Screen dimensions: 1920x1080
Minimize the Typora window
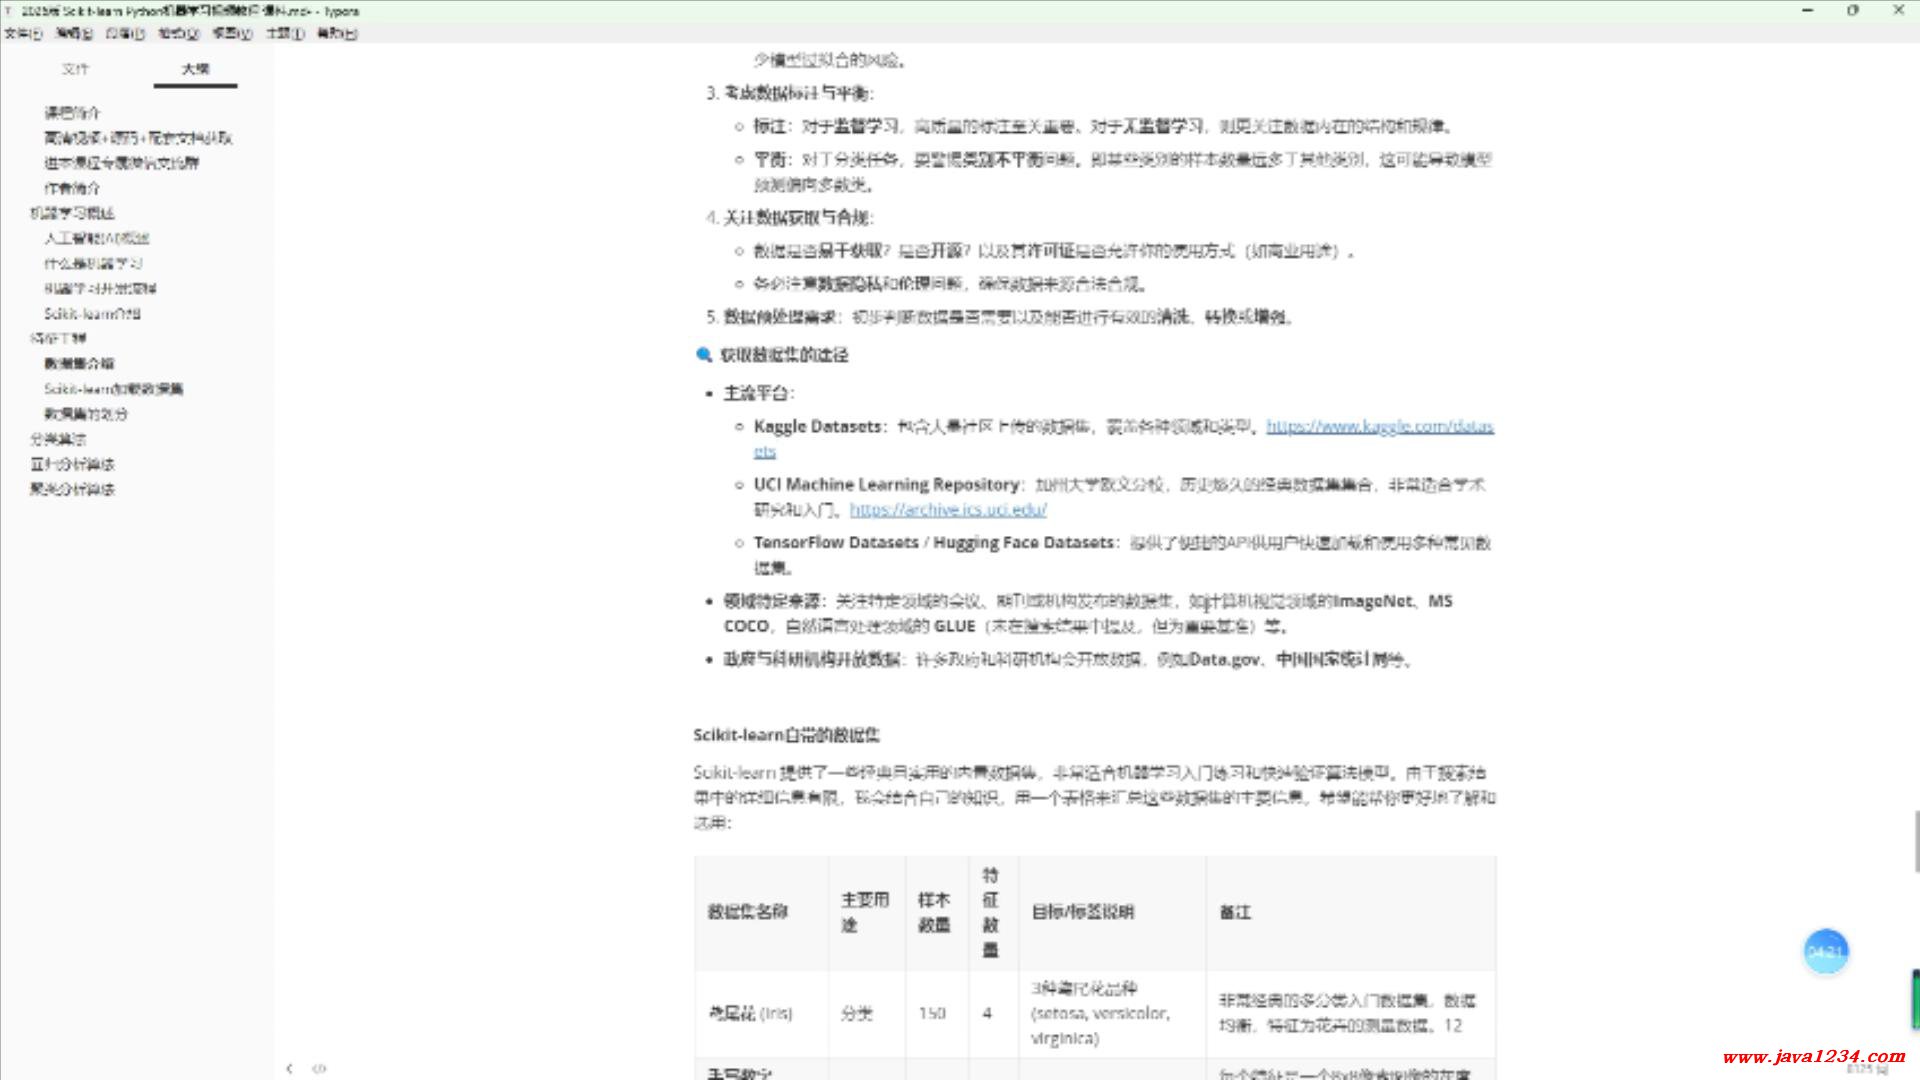pyautogui.click(x=1807, y=10)
